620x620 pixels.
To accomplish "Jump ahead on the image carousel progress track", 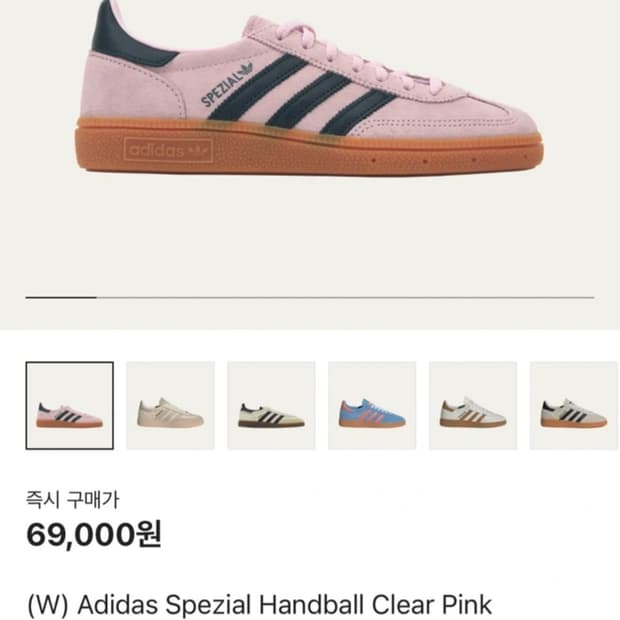I will click(345, 297).
